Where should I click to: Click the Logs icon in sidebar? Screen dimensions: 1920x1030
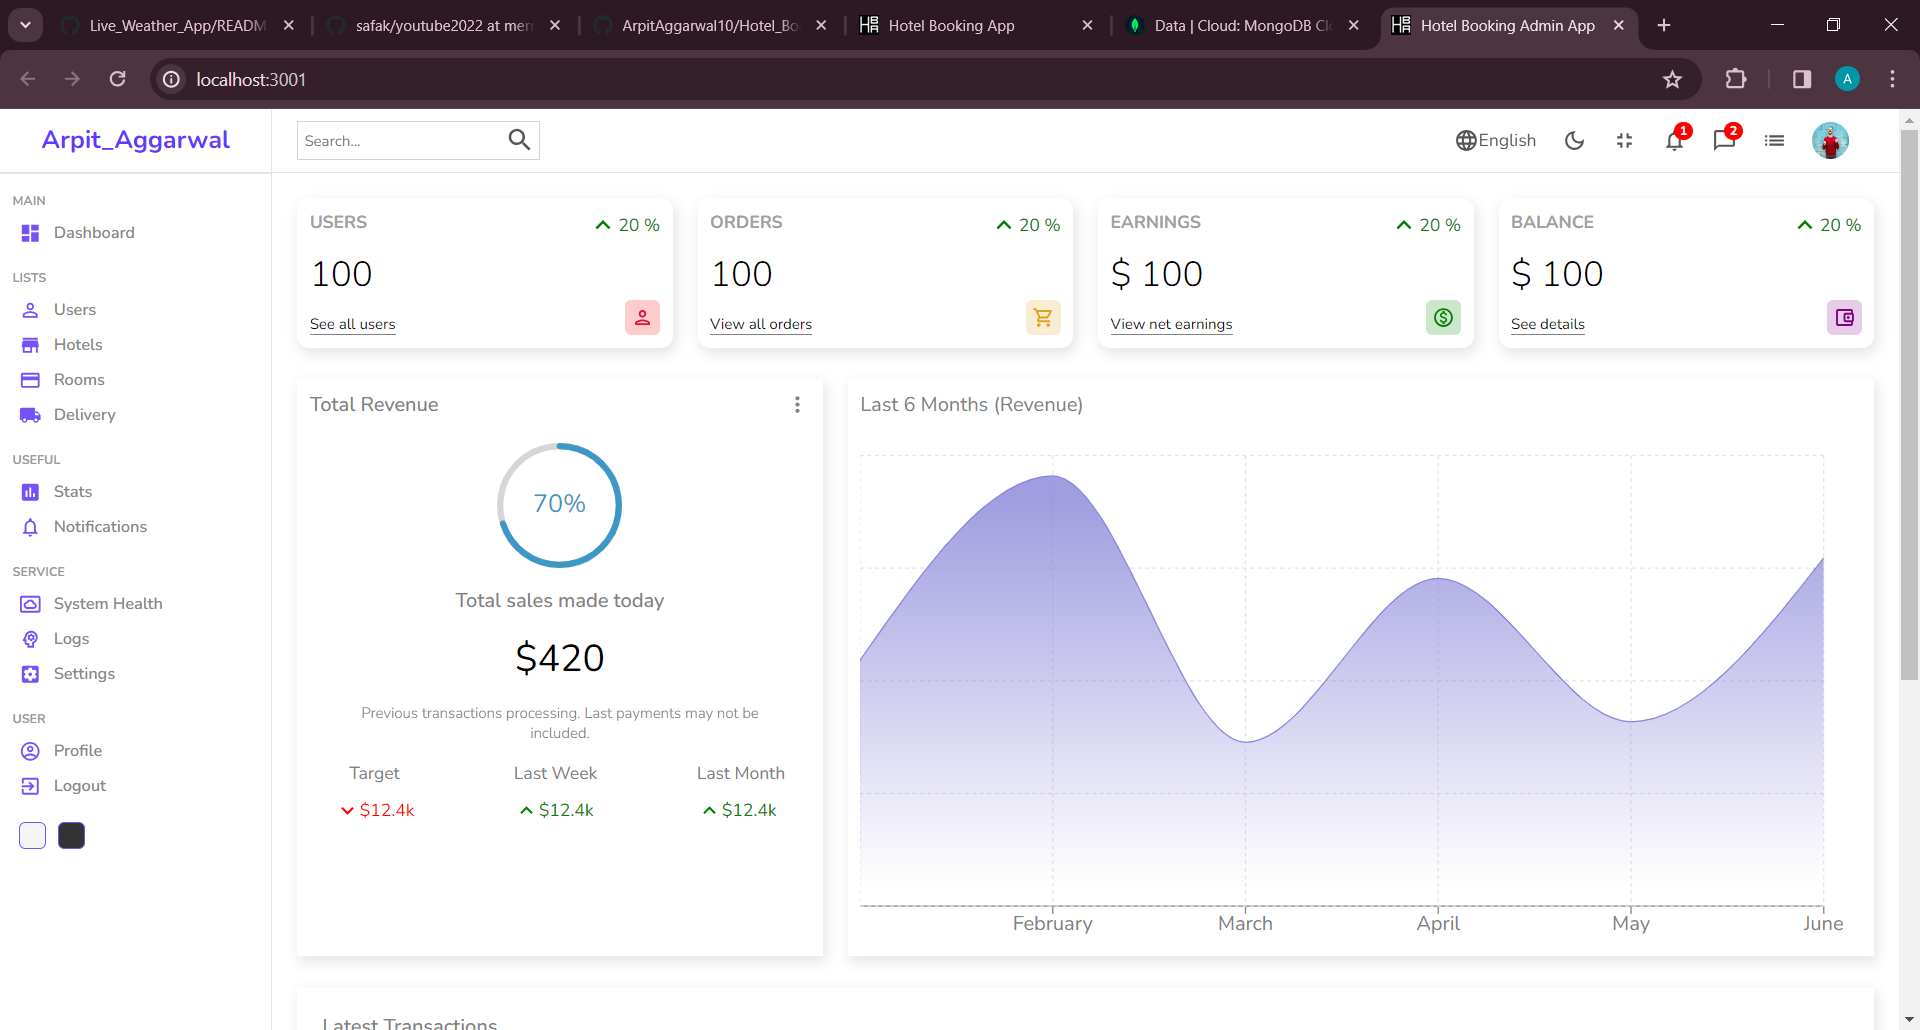pos(30,639)
